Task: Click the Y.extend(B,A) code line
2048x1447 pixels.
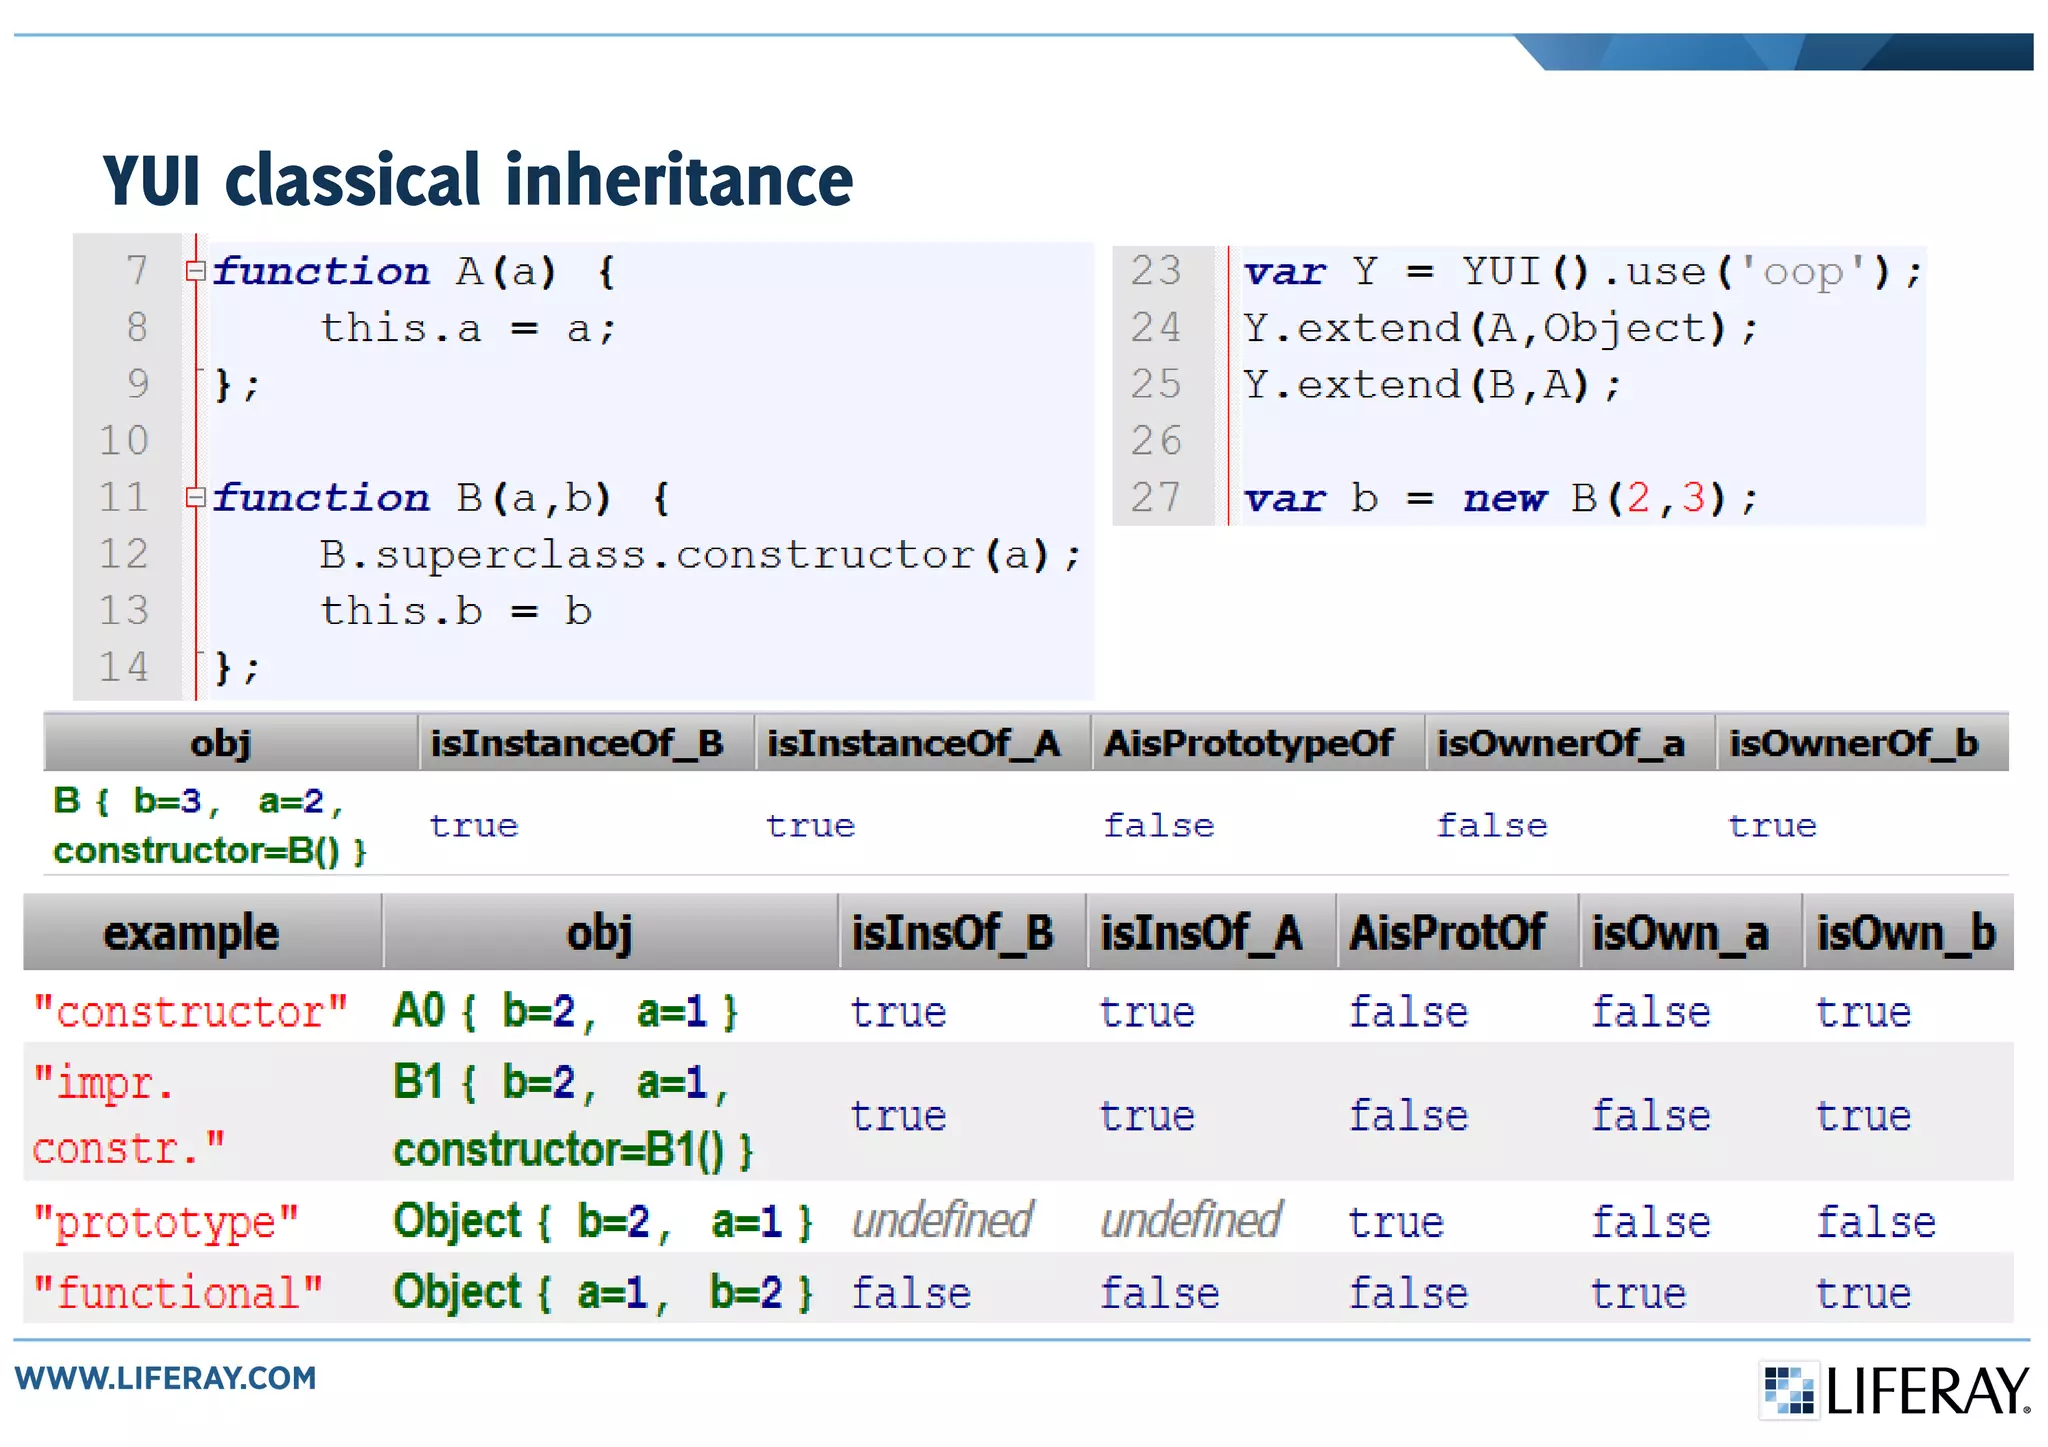Action: point(1431,385)
